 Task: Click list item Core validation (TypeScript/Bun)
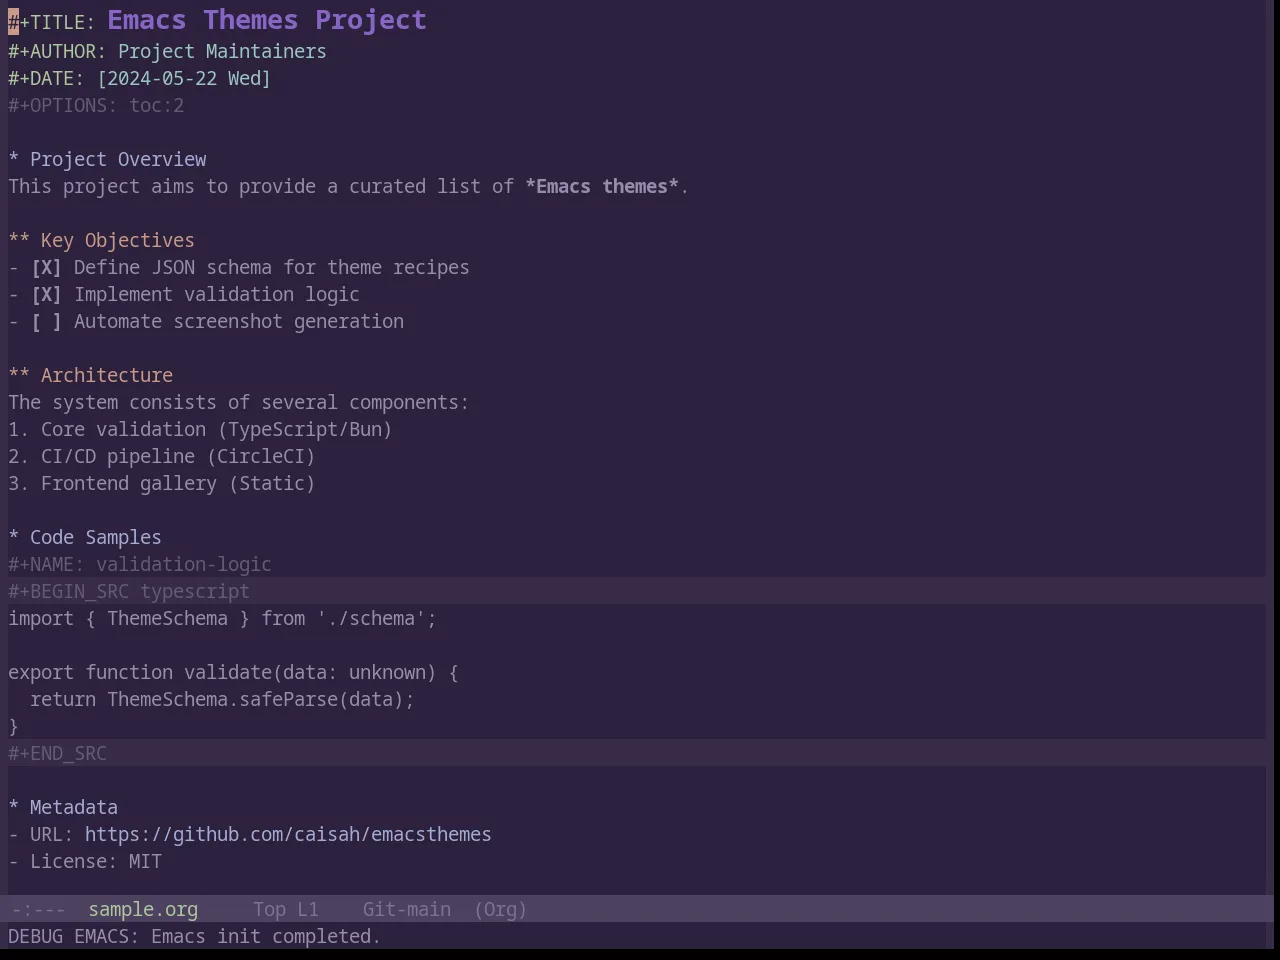200,430
